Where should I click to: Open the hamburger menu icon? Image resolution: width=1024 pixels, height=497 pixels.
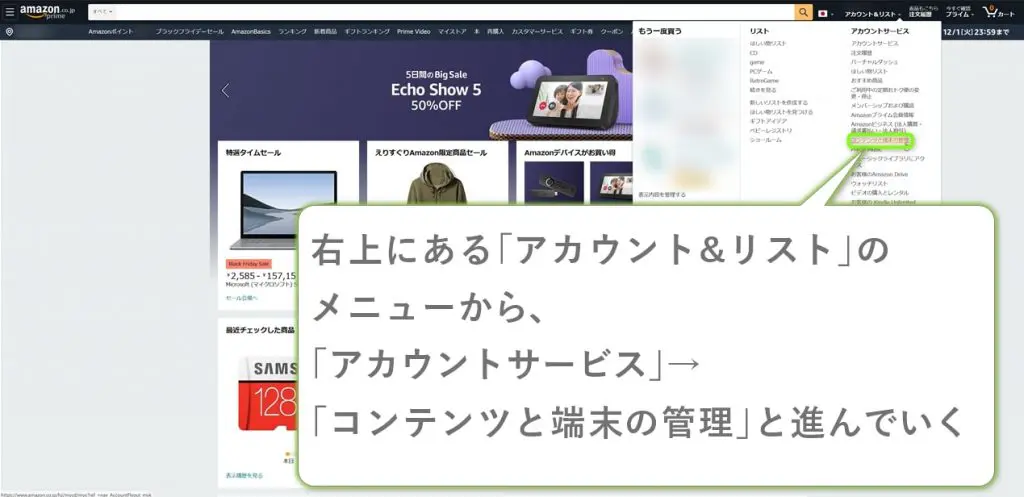click(x=10, y=12)
